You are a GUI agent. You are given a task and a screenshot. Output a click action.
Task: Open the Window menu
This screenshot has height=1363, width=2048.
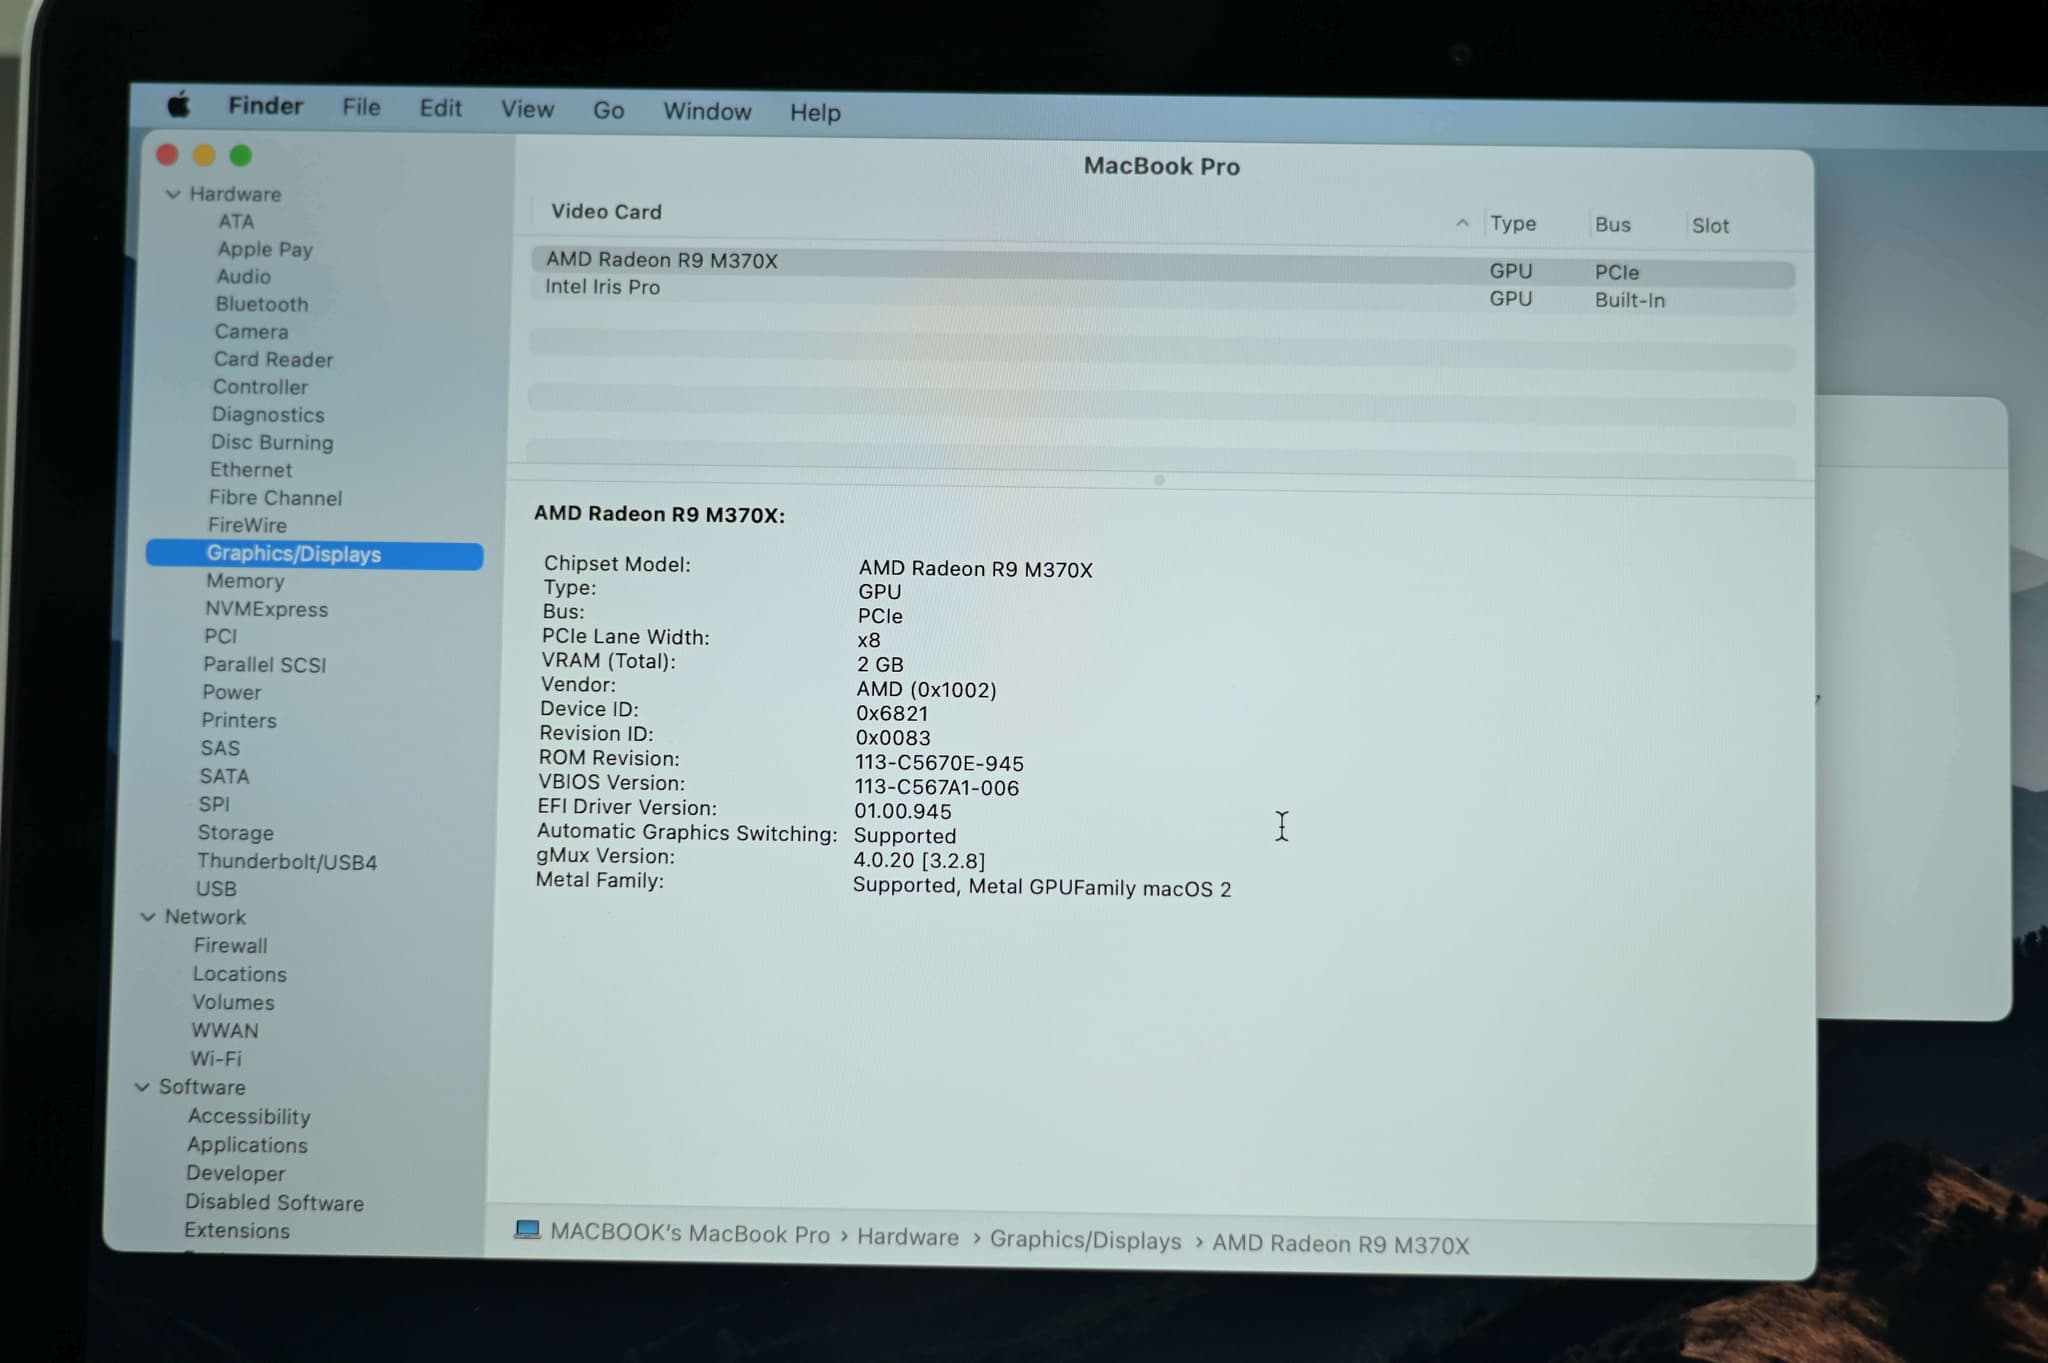coord(707,111)
